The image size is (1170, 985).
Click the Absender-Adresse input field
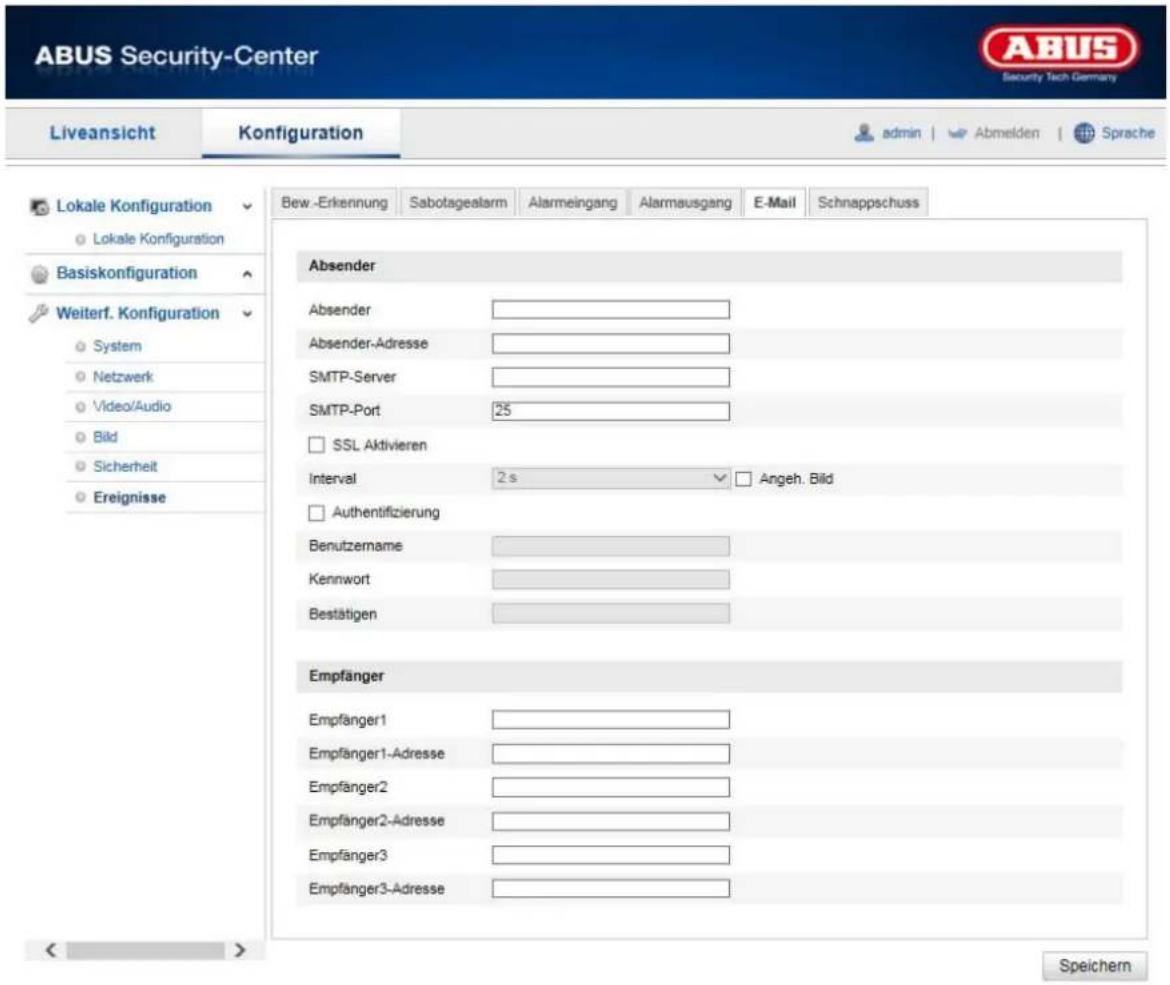(x=610, y=343)
